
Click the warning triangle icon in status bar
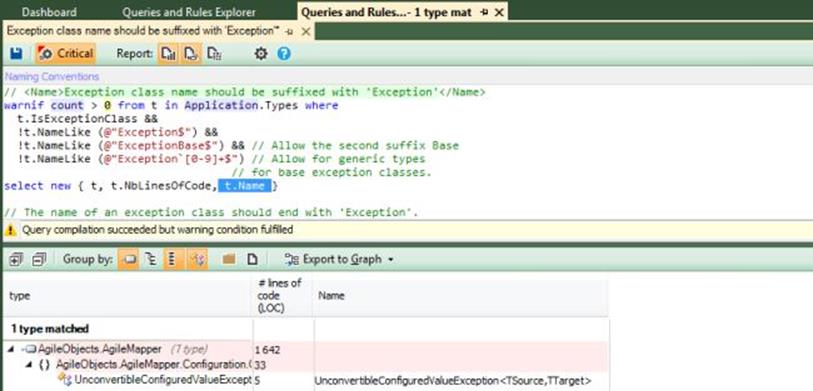coord(10,230)
